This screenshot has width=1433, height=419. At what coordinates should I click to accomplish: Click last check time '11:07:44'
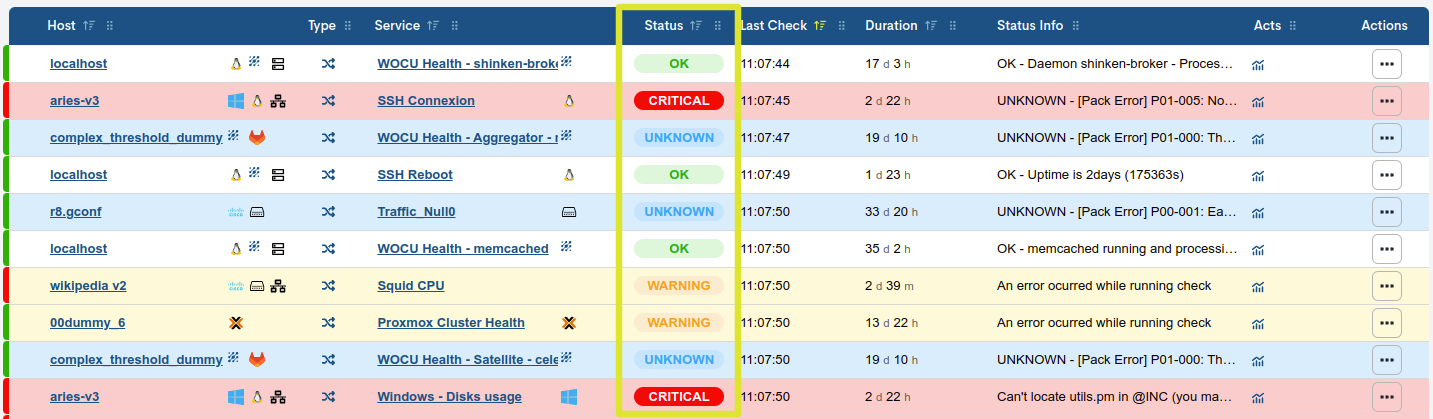(x=765, y=63)
